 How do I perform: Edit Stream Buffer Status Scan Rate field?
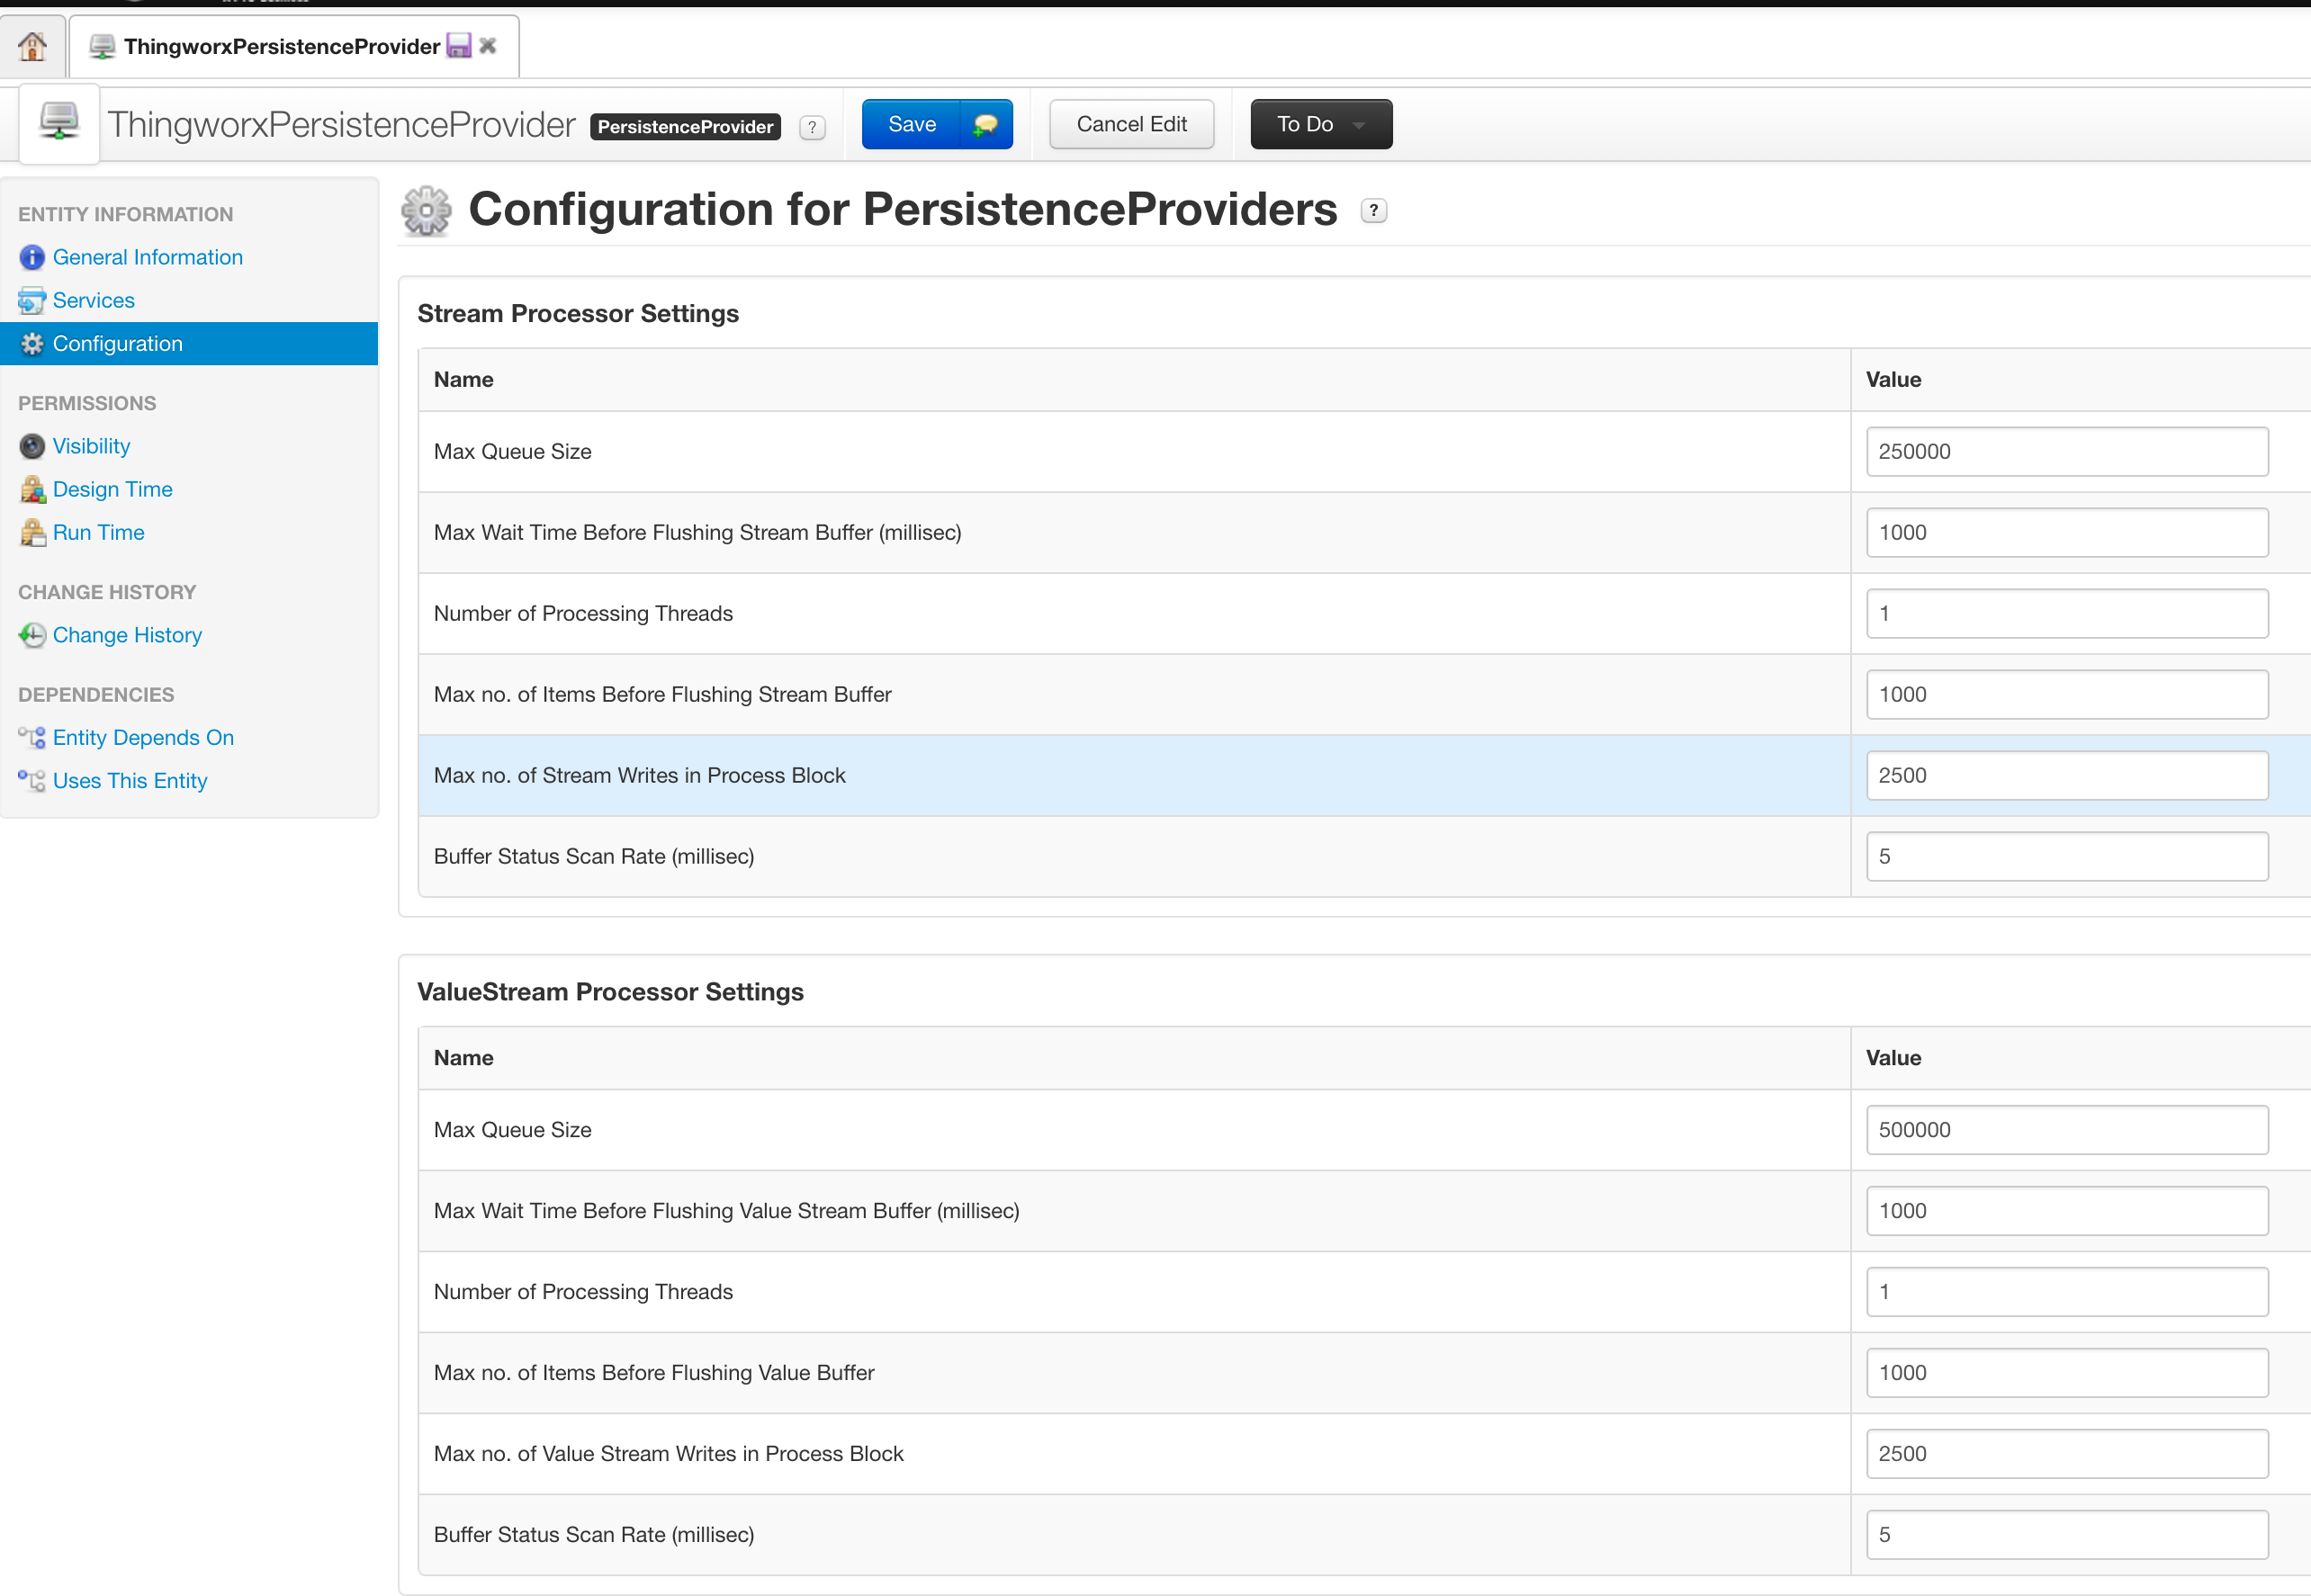coord(2067,856)
